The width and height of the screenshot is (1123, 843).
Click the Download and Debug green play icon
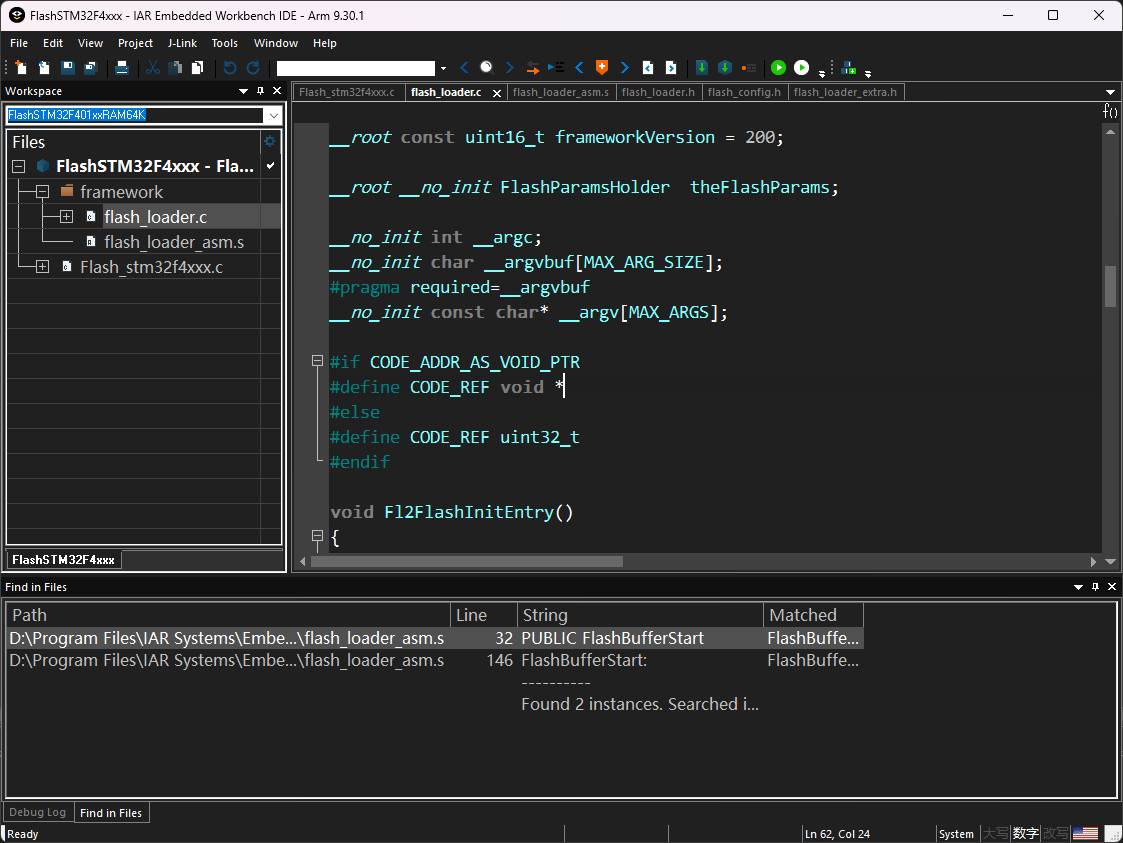click(778, 68)
